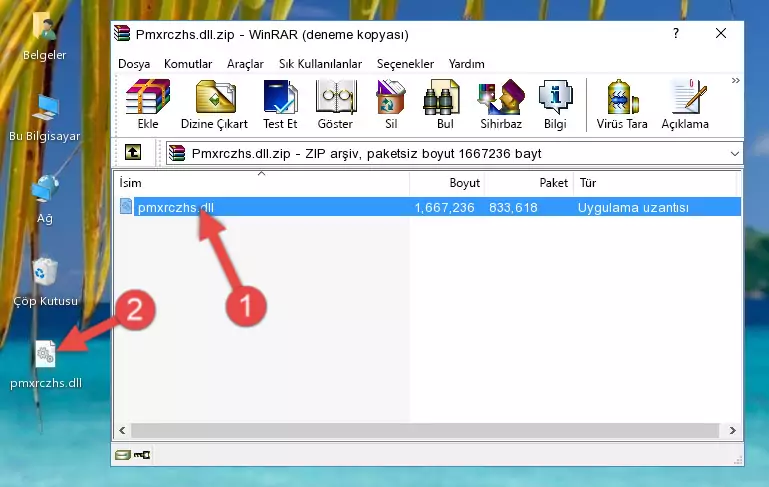Open the Göster view tool
Screen dimensions: 769x487
click(335, 104)
